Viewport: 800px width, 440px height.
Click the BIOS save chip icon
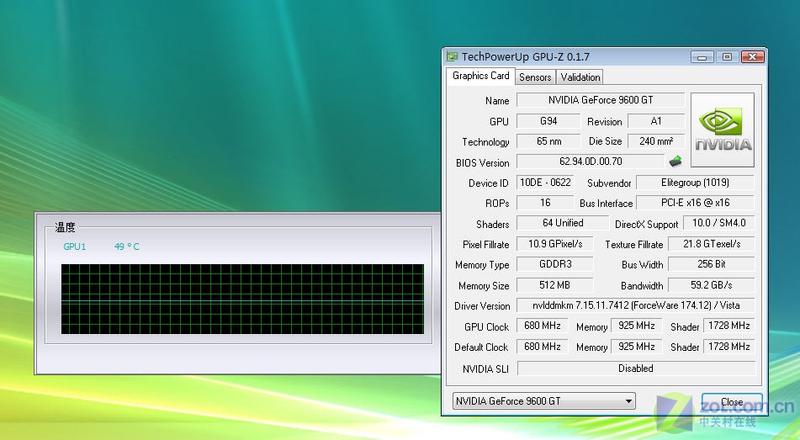click(x=675, y=161)
